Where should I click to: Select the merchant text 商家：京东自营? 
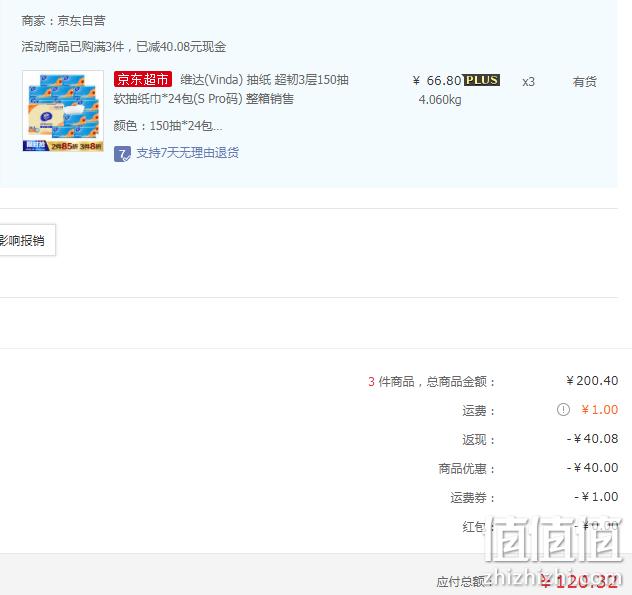[x=63, y=21]
